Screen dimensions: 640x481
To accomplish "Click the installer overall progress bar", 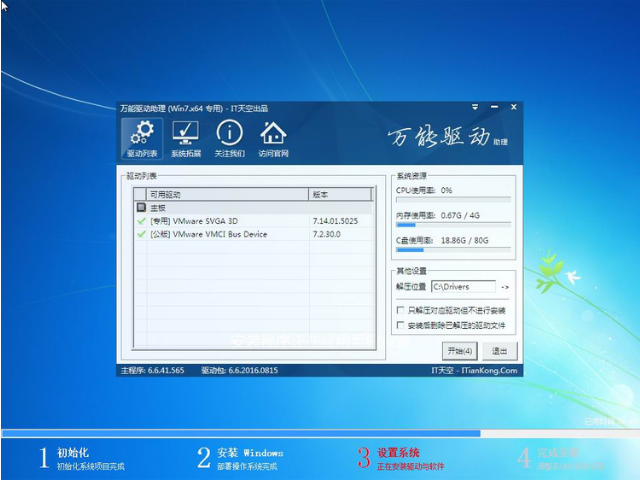I will point(320,433).
